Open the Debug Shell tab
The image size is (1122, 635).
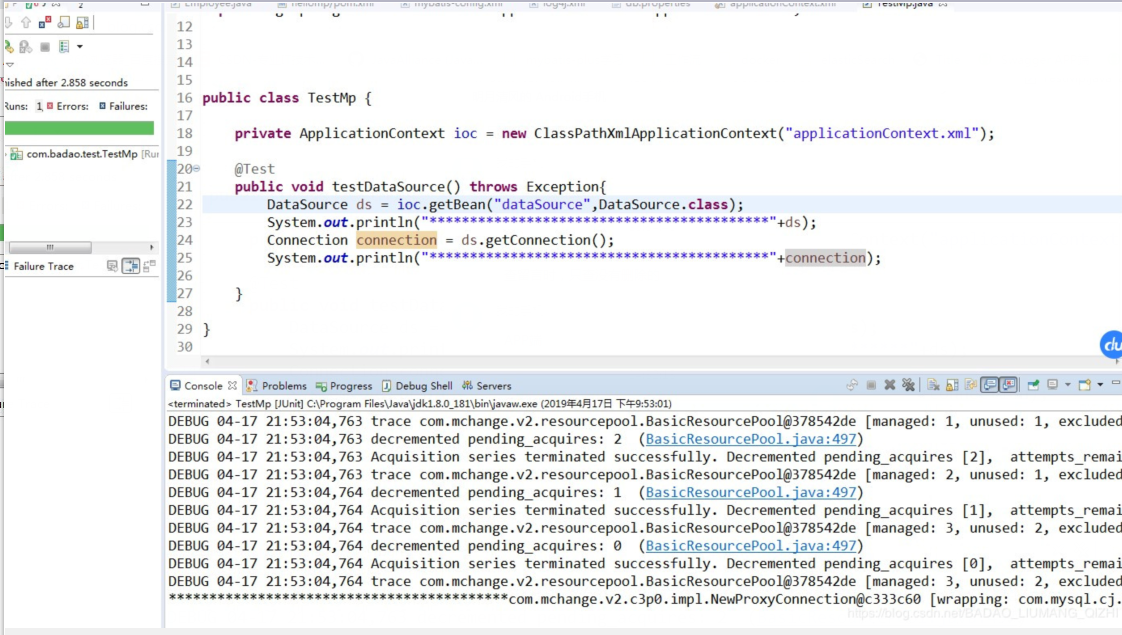(x=416, y=386)
